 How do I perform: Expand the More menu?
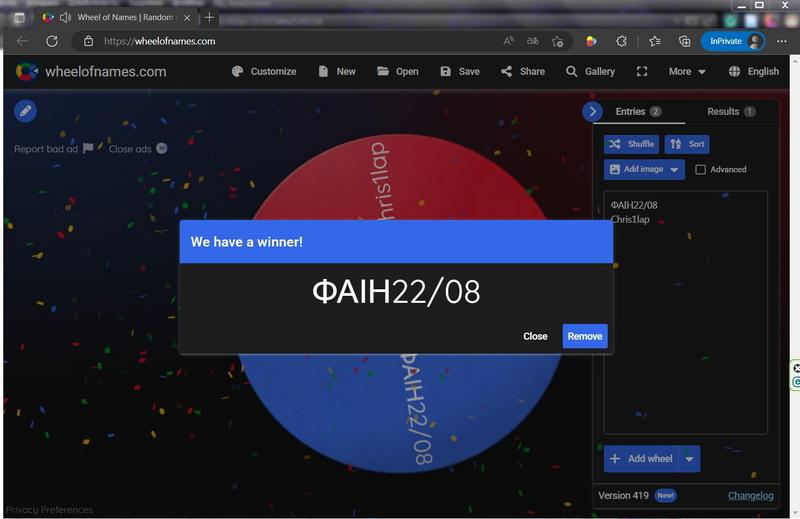pyautogui.click(x=687, y=71)
